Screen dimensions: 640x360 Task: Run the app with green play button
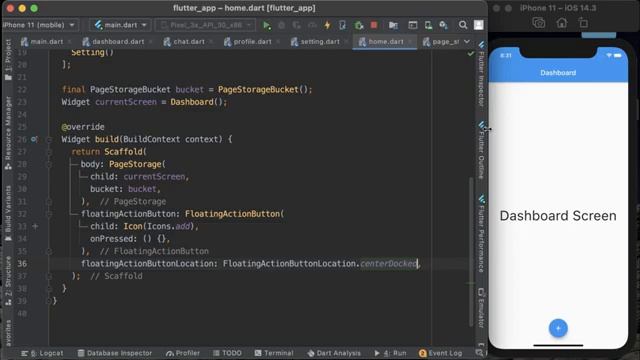pos(267,25)
